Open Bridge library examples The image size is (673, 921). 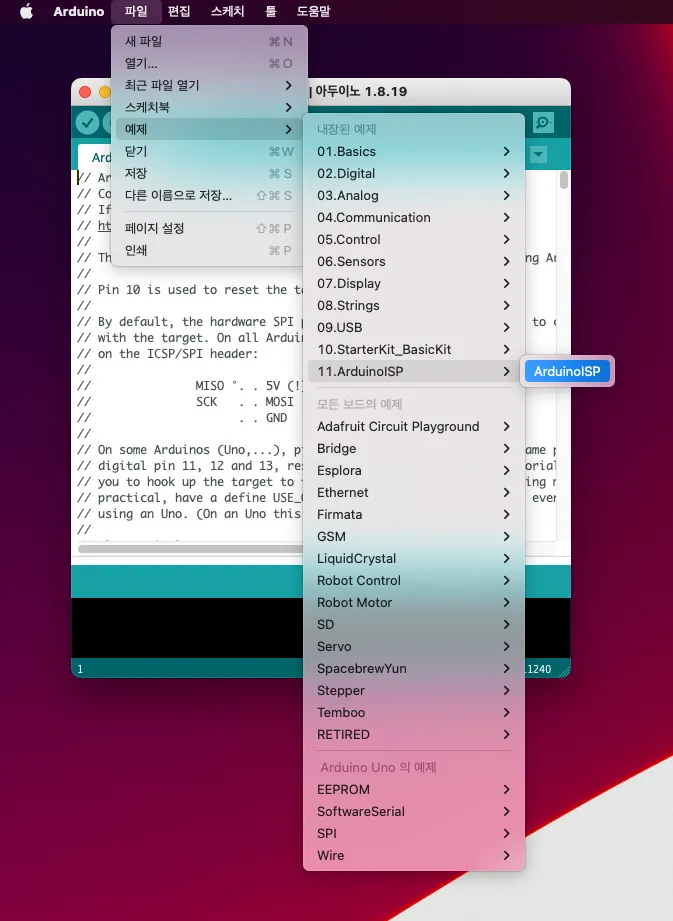tap(413, 449)
